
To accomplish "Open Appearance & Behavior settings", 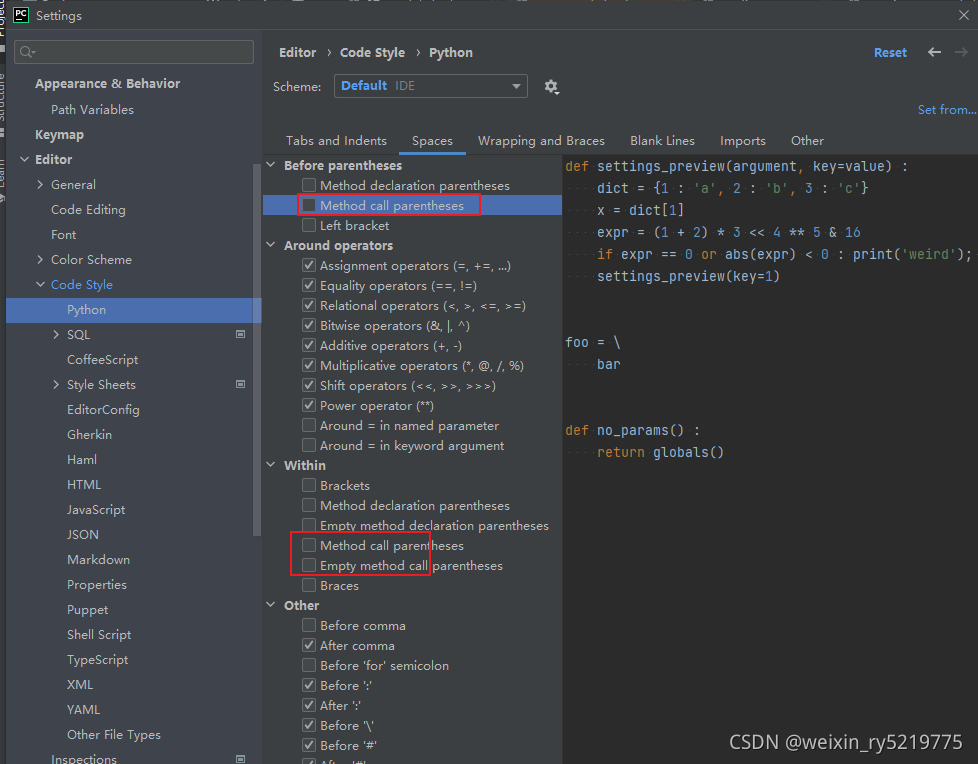I will pos(107,84).
